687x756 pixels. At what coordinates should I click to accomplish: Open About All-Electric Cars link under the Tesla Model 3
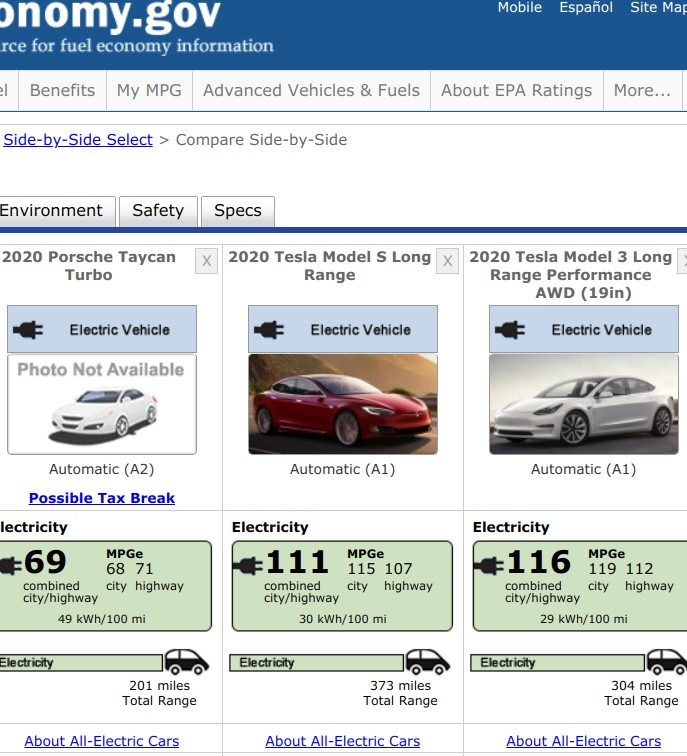coord(584,741)
